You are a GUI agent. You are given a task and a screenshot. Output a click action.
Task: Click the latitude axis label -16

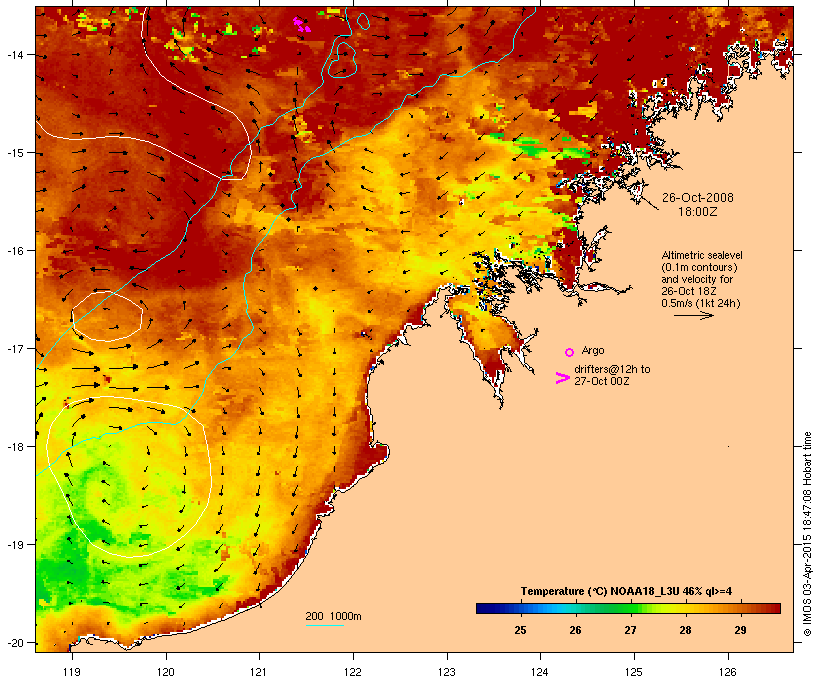pyautogui.click(x=14, y=251)
